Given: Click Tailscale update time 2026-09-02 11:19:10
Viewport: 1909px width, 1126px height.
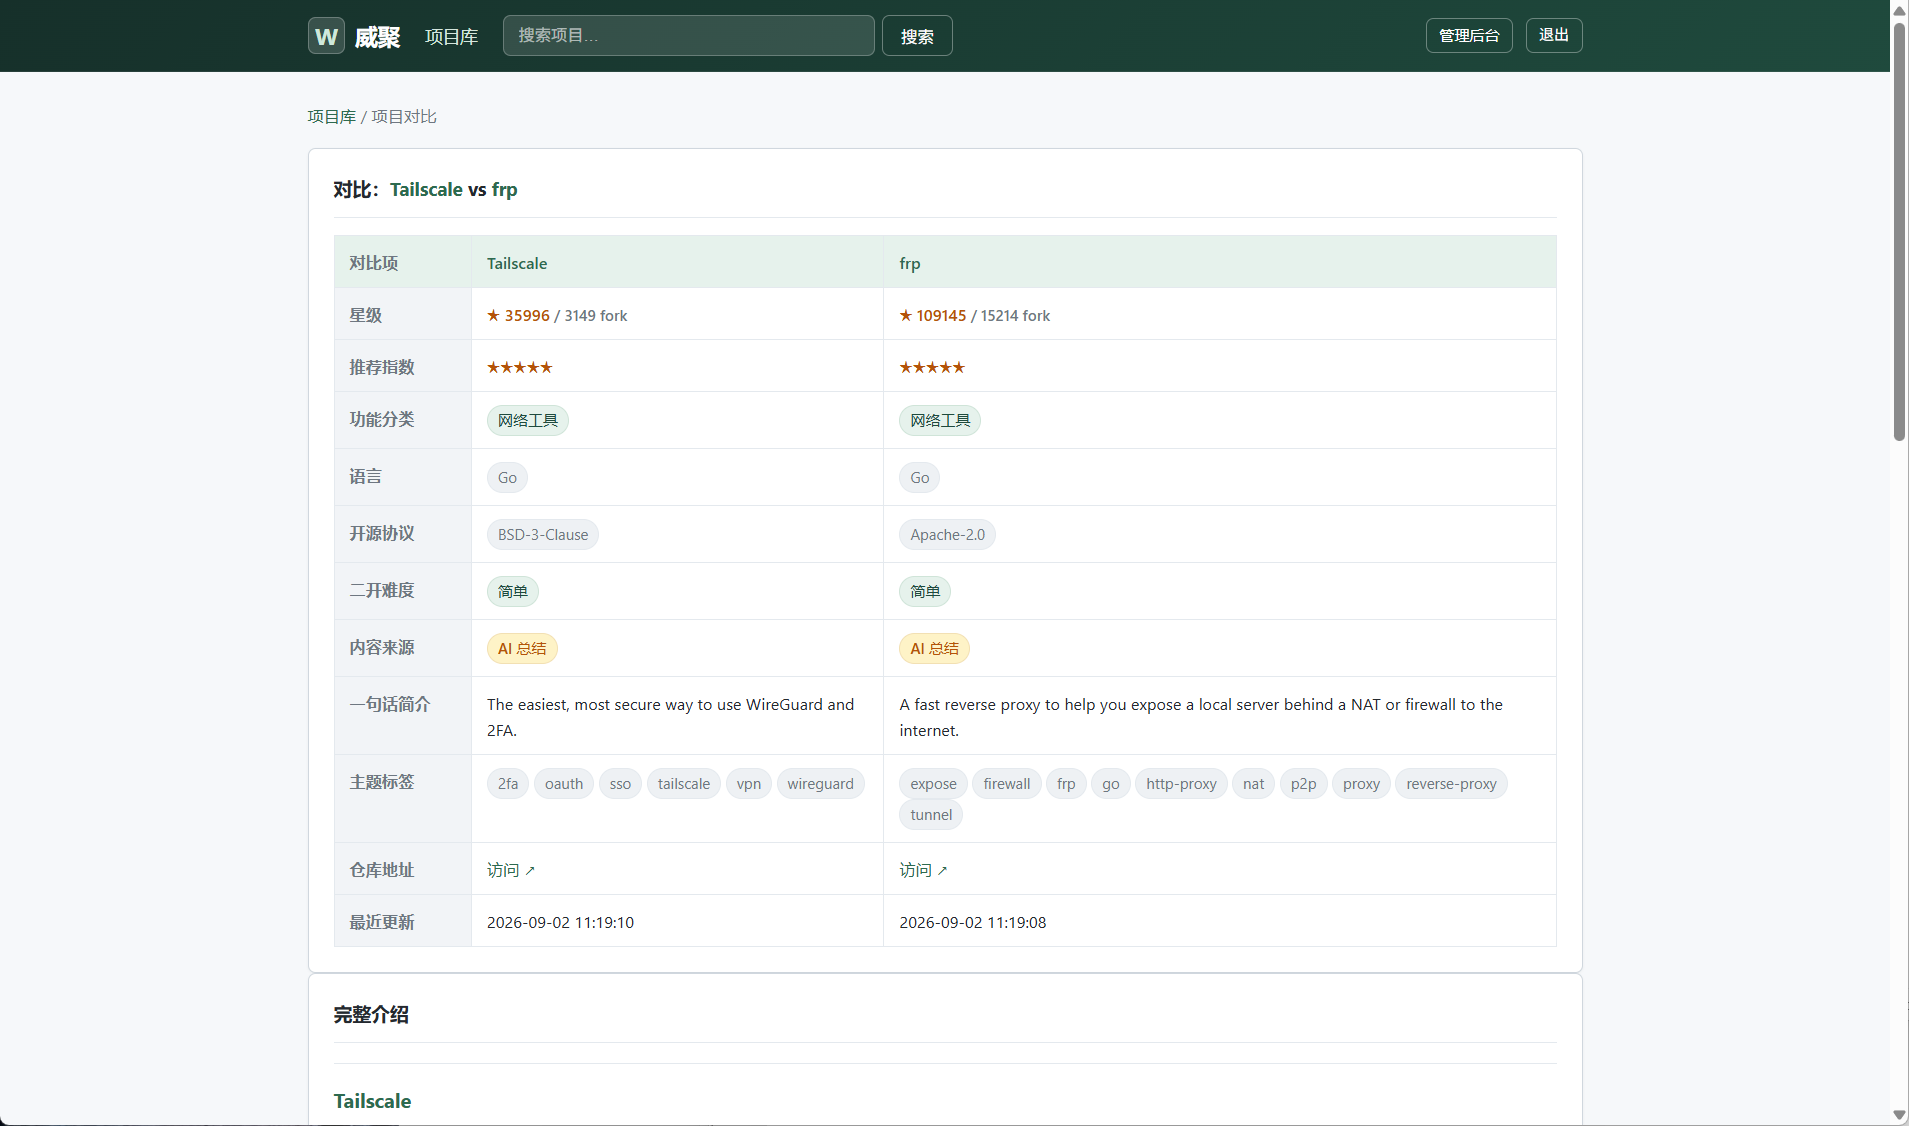Looking at the screenshot, I should 560,922.
